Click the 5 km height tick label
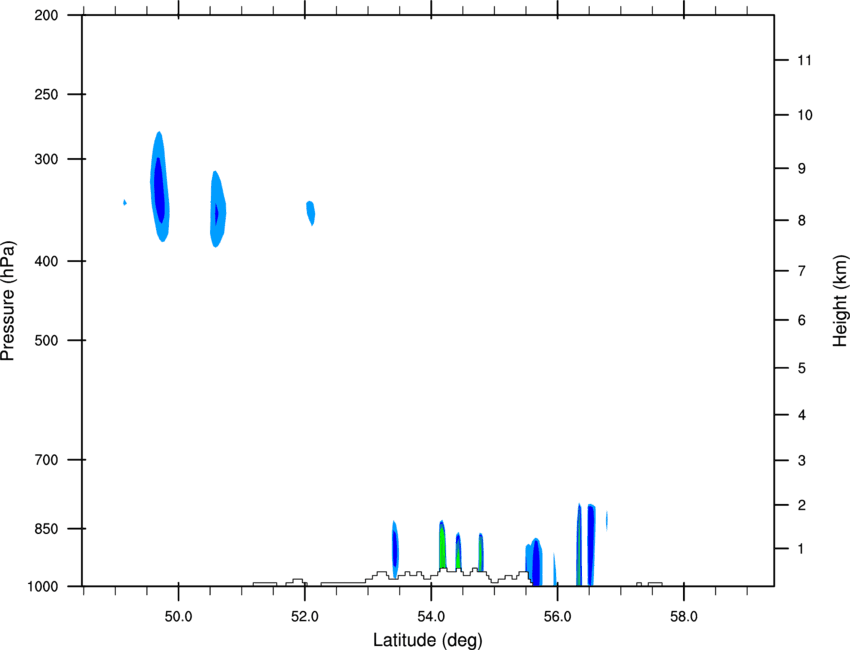Image resolution: width=850 pixels, height=650 pixels. click(x=802, y=368)
